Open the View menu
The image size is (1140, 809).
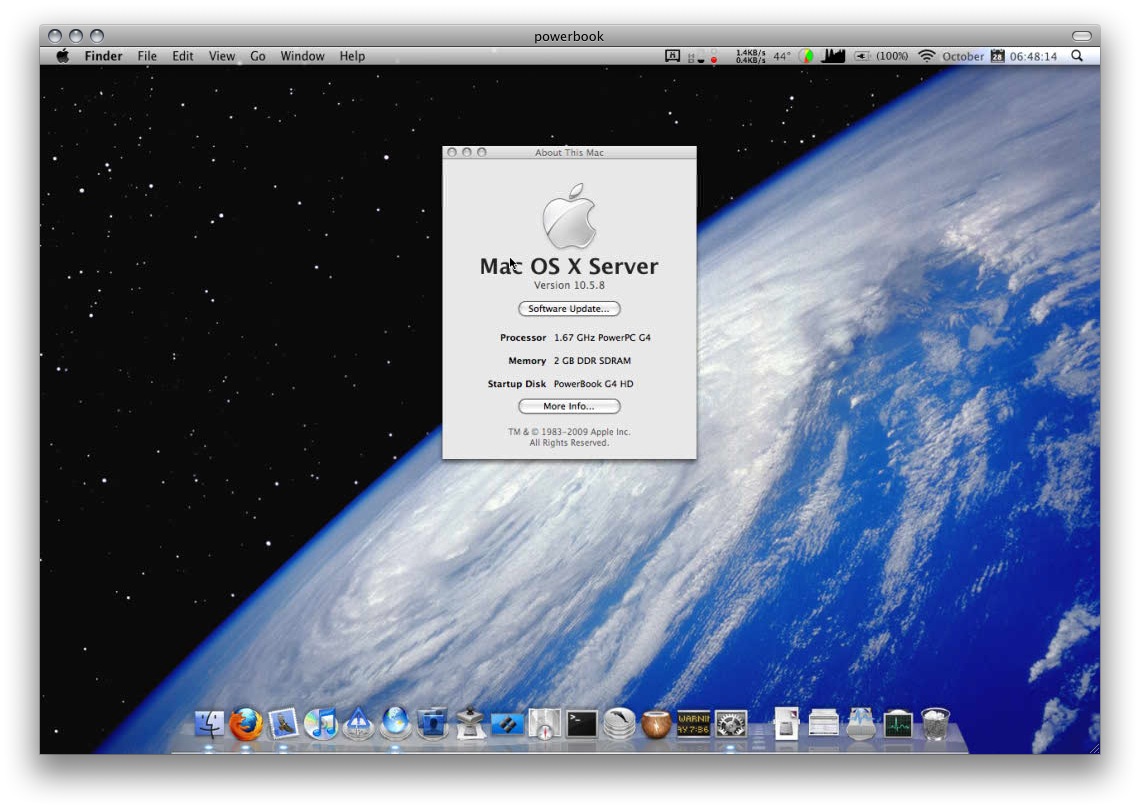222,56
